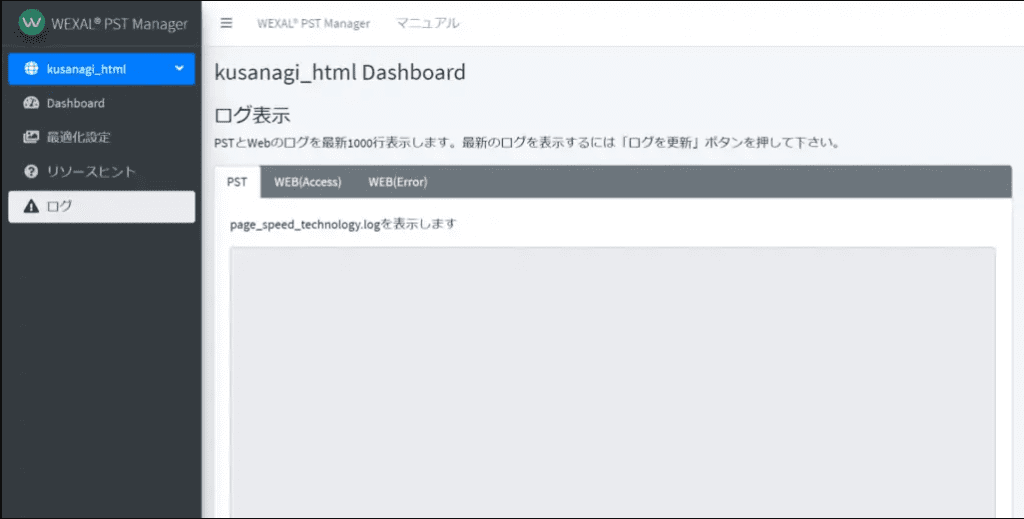
Task: Click the ログ表示 heading
Action: [x=252, y=115]
